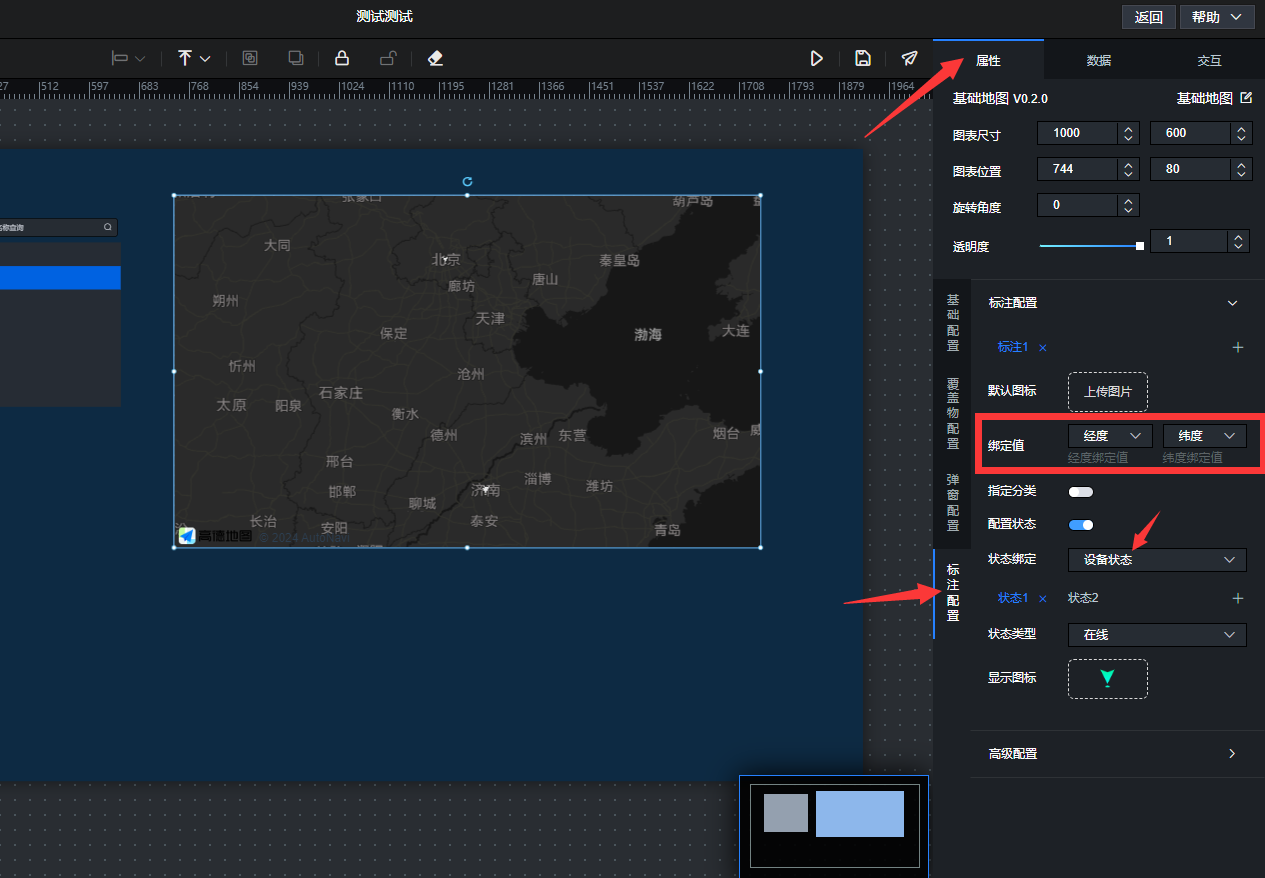Screen dimensions: 1265x878
Task: Expand the 高级配置 section
Action: pyautogui.click(x=1231, y=753)
